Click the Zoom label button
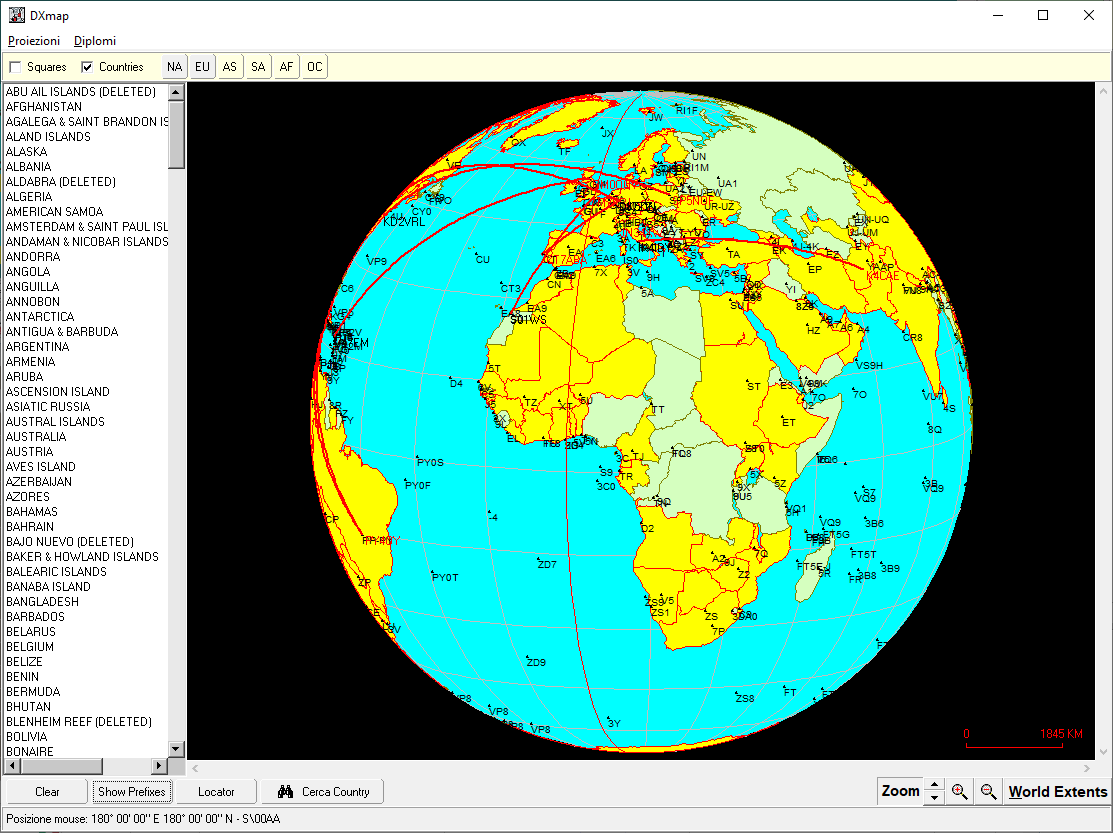1113x833 pixels. click(x=900, y=791)
